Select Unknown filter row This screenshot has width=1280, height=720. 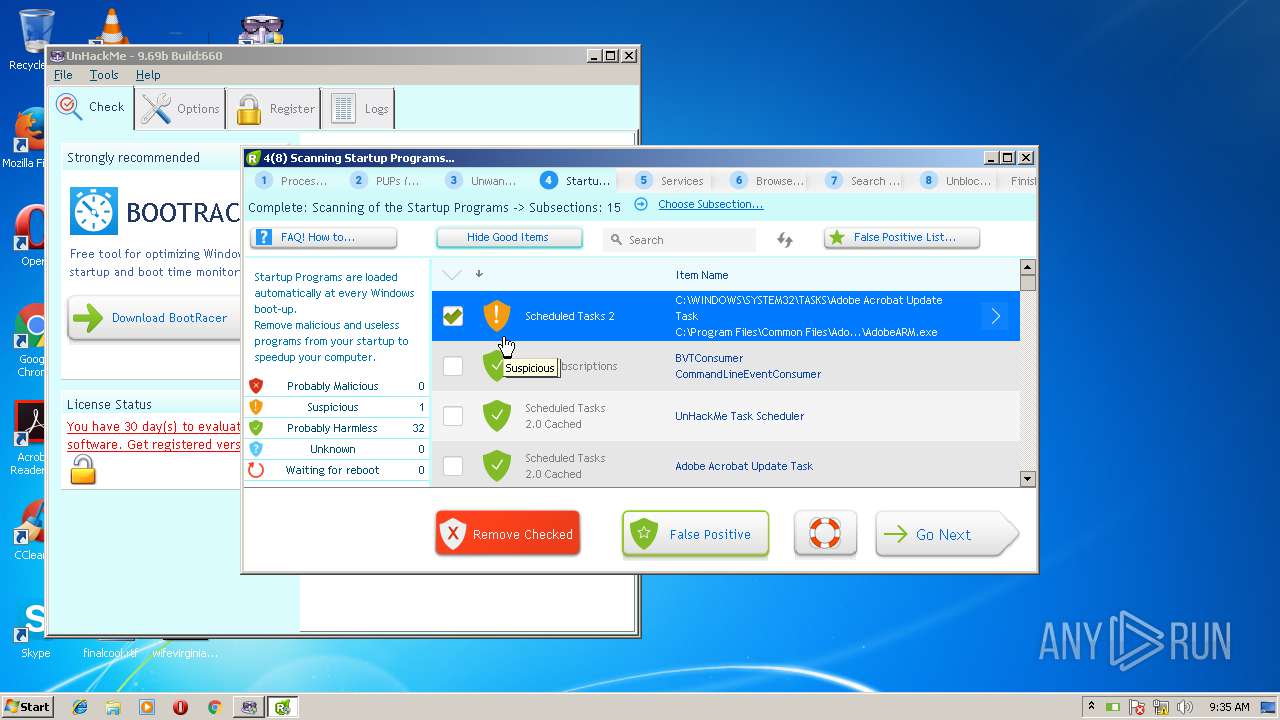(x=338, y=449)
